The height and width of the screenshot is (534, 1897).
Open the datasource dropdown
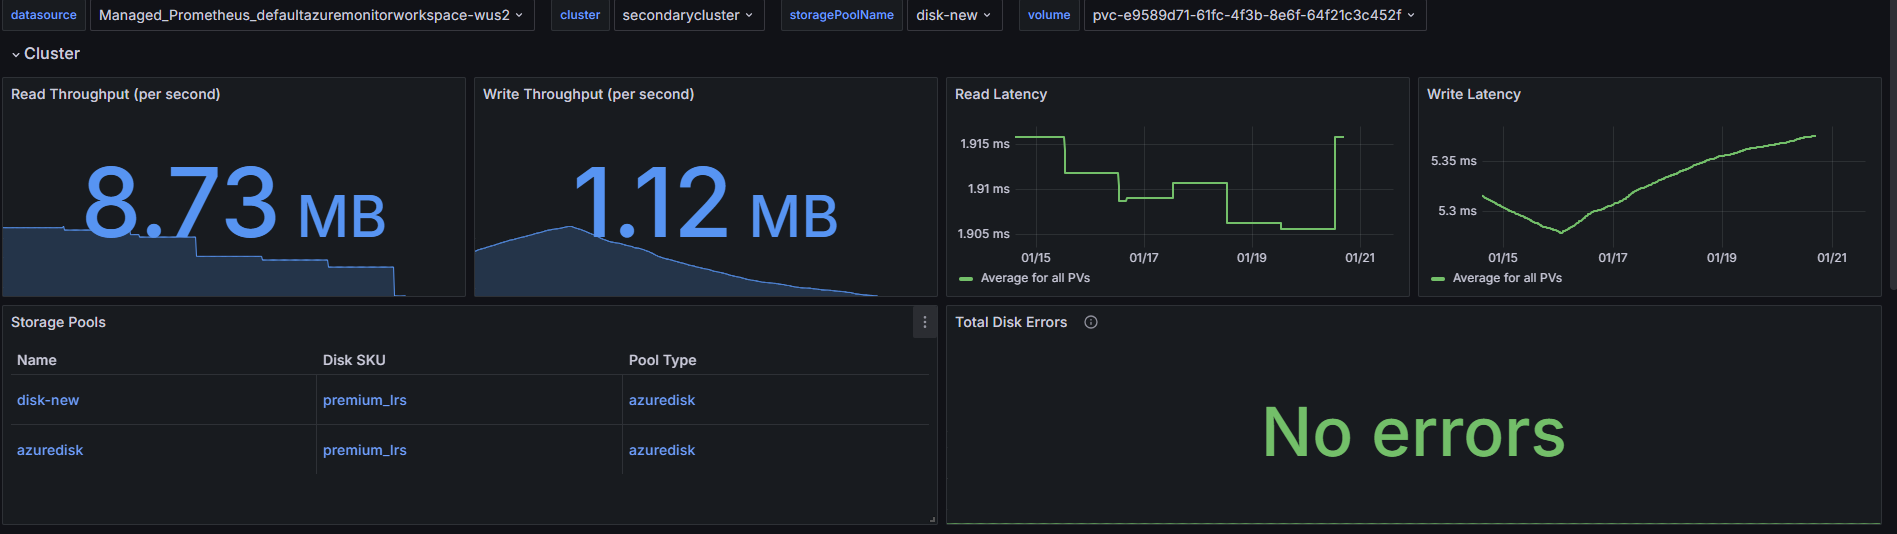point(311,15)
